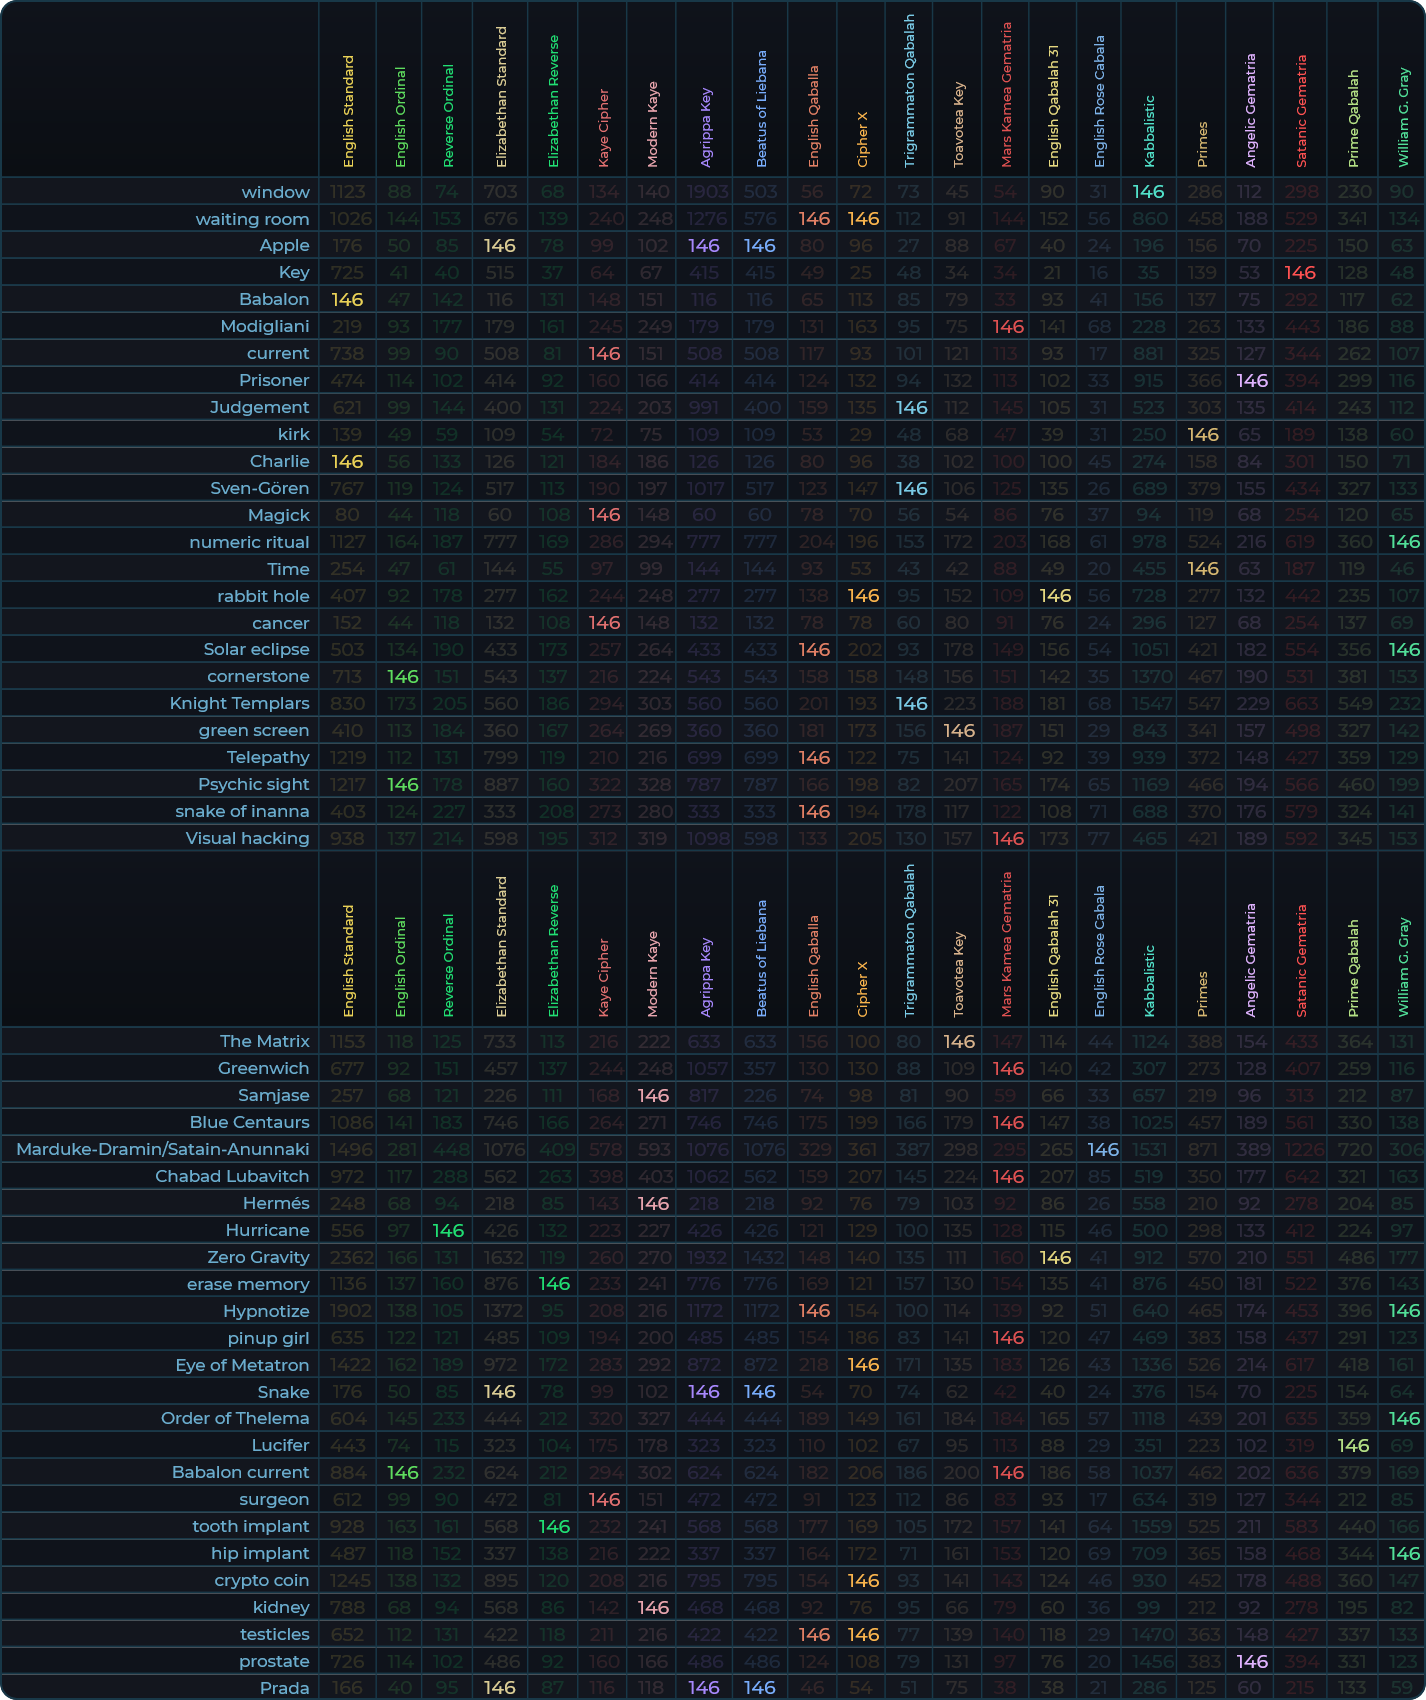Click Hurricane's highlighted Reverse Ordinal 146
Viewport: 1426px width, 1700px height.
click(448, 1231)
